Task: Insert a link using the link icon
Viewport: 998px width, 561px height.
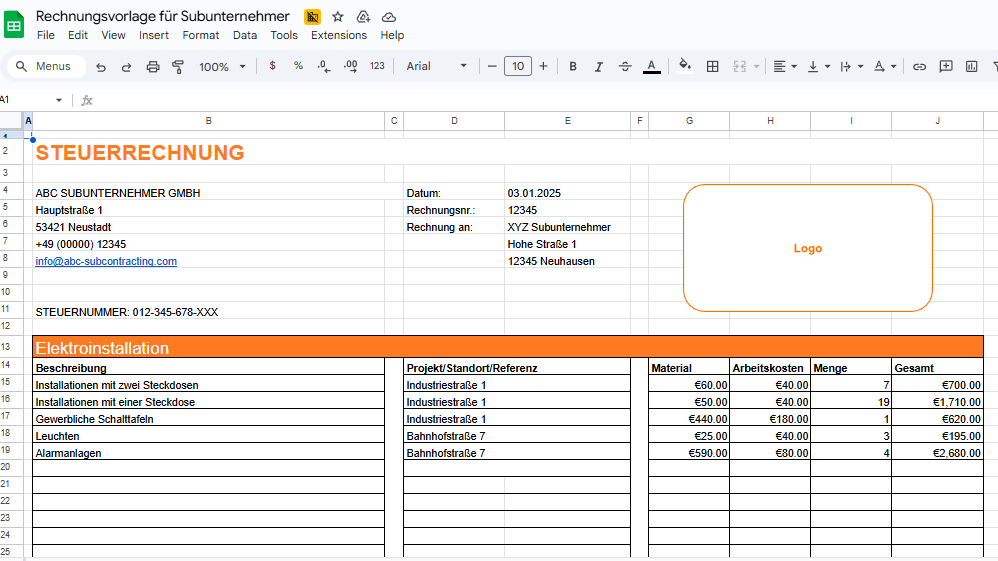Action: 919,66
